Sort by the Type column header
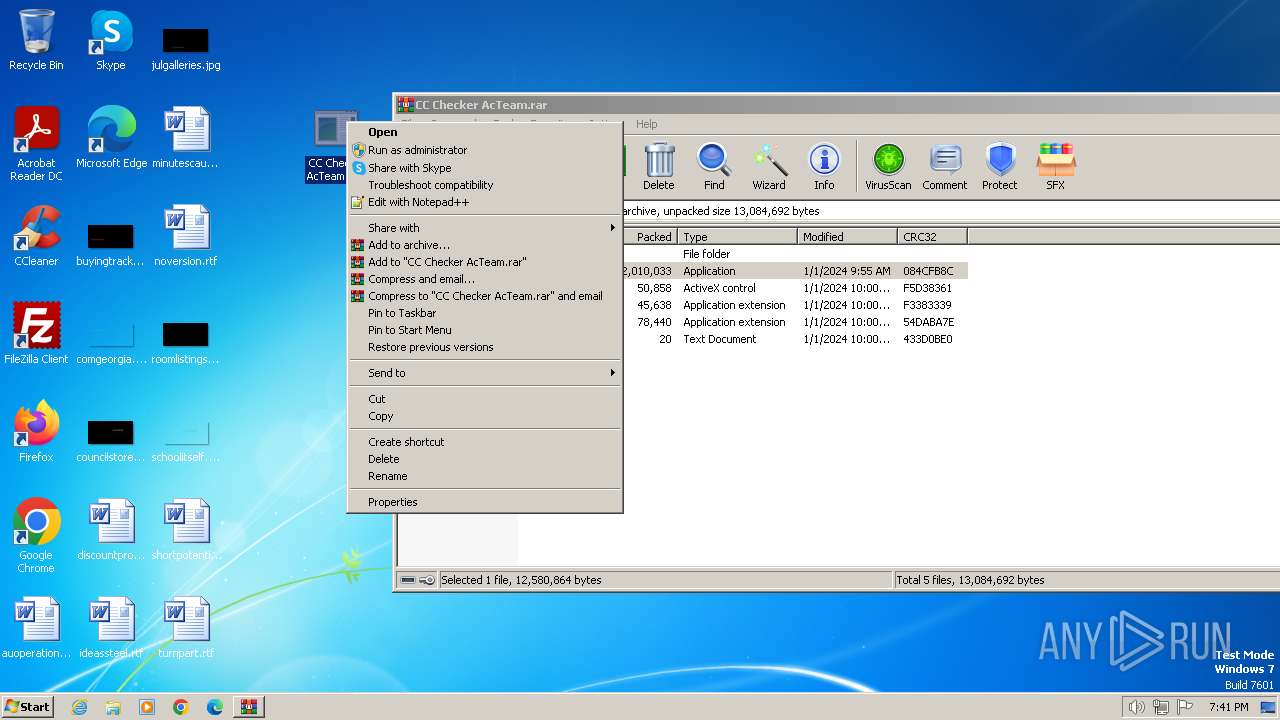The width and height of the screenshot is (1280, 720). pyautogui.click(x=738, y=237)
